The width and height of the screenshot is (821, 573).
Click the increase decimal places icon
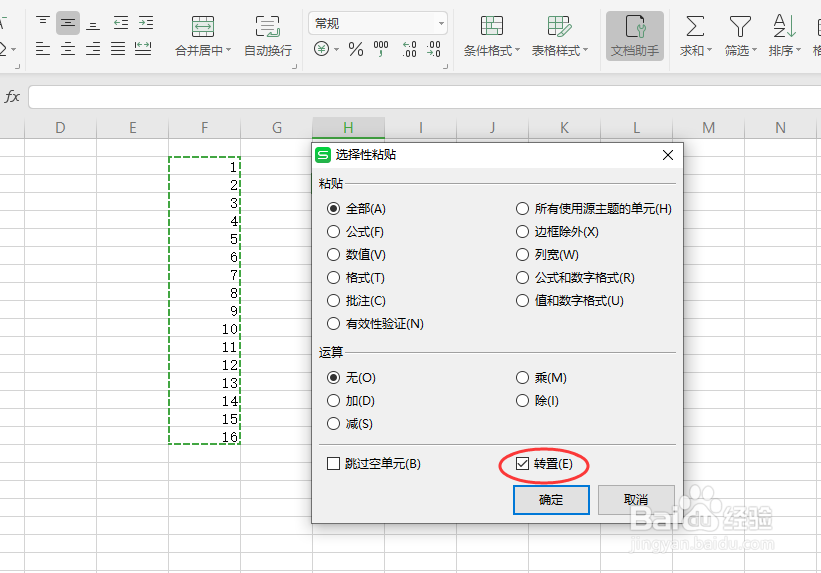(x=409, y=49)
